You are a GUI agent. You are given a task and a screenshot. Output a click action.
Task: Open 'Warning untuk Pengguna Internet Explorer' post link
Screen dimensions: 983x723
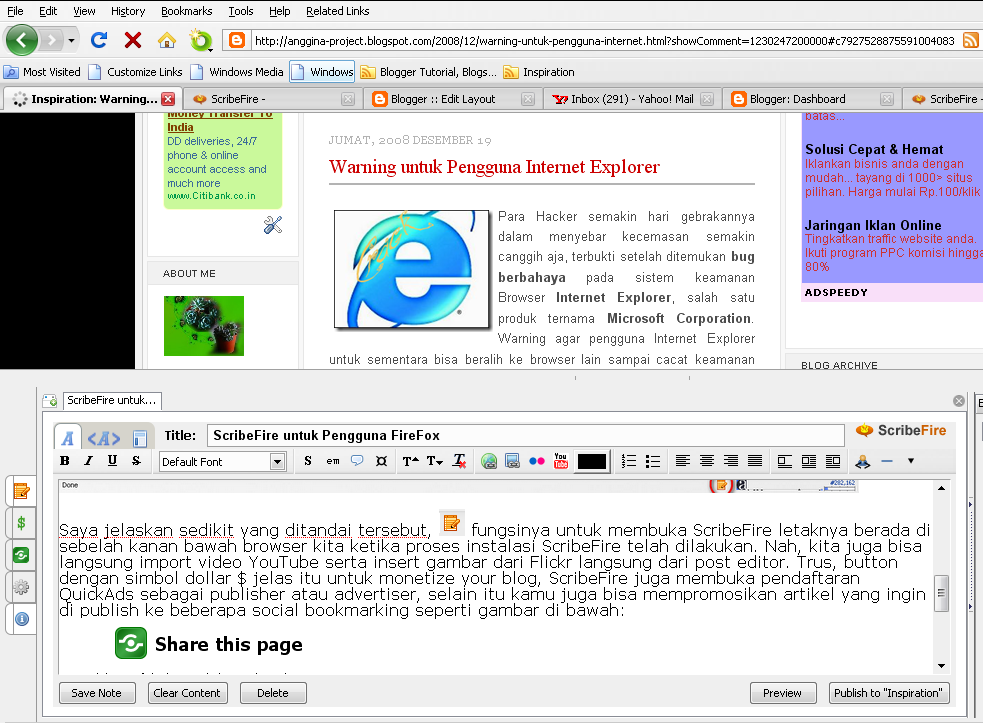pos(494,167)
